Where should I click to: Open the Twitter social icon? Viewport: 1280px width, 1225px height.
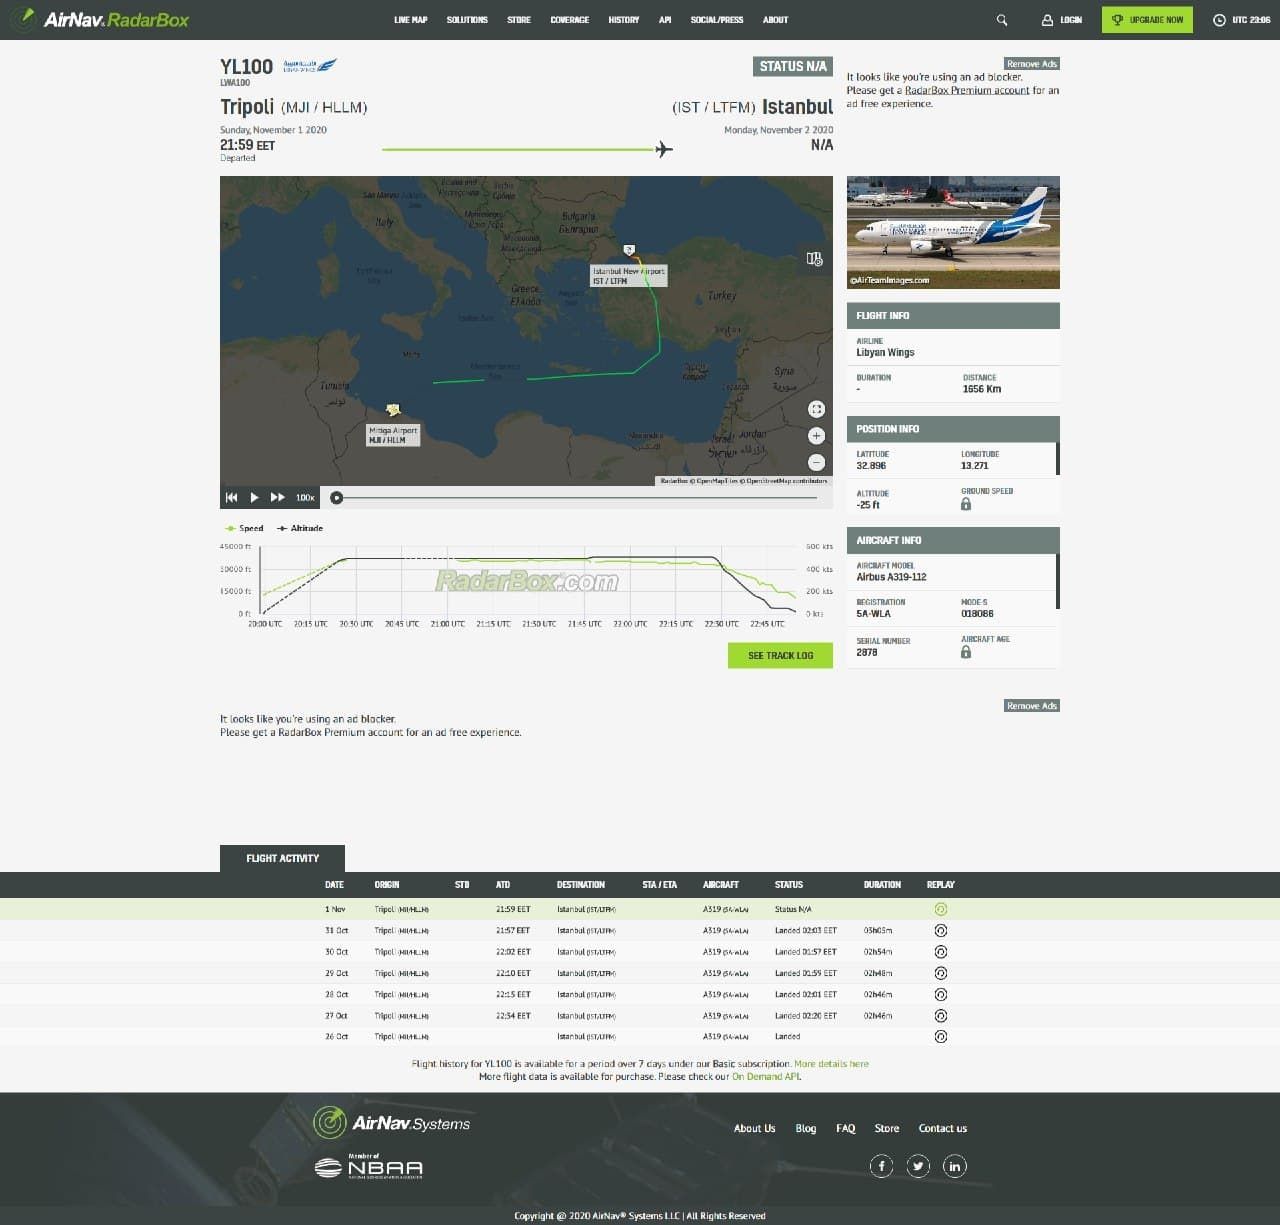918,1166
